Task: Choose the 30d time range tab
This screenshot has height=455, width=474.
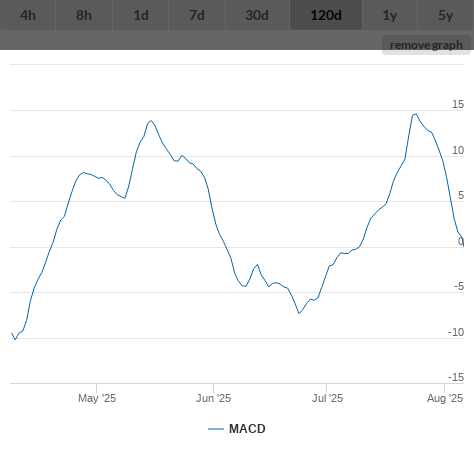Action: click(x=257, y=15)
